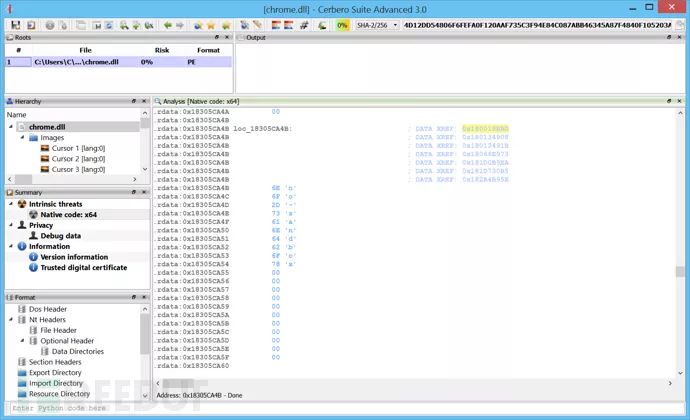The height and width of the screenshot is (420, 690).
Task: Select Cursor 3 [lang:0] image
Action: tap(73, 169)
